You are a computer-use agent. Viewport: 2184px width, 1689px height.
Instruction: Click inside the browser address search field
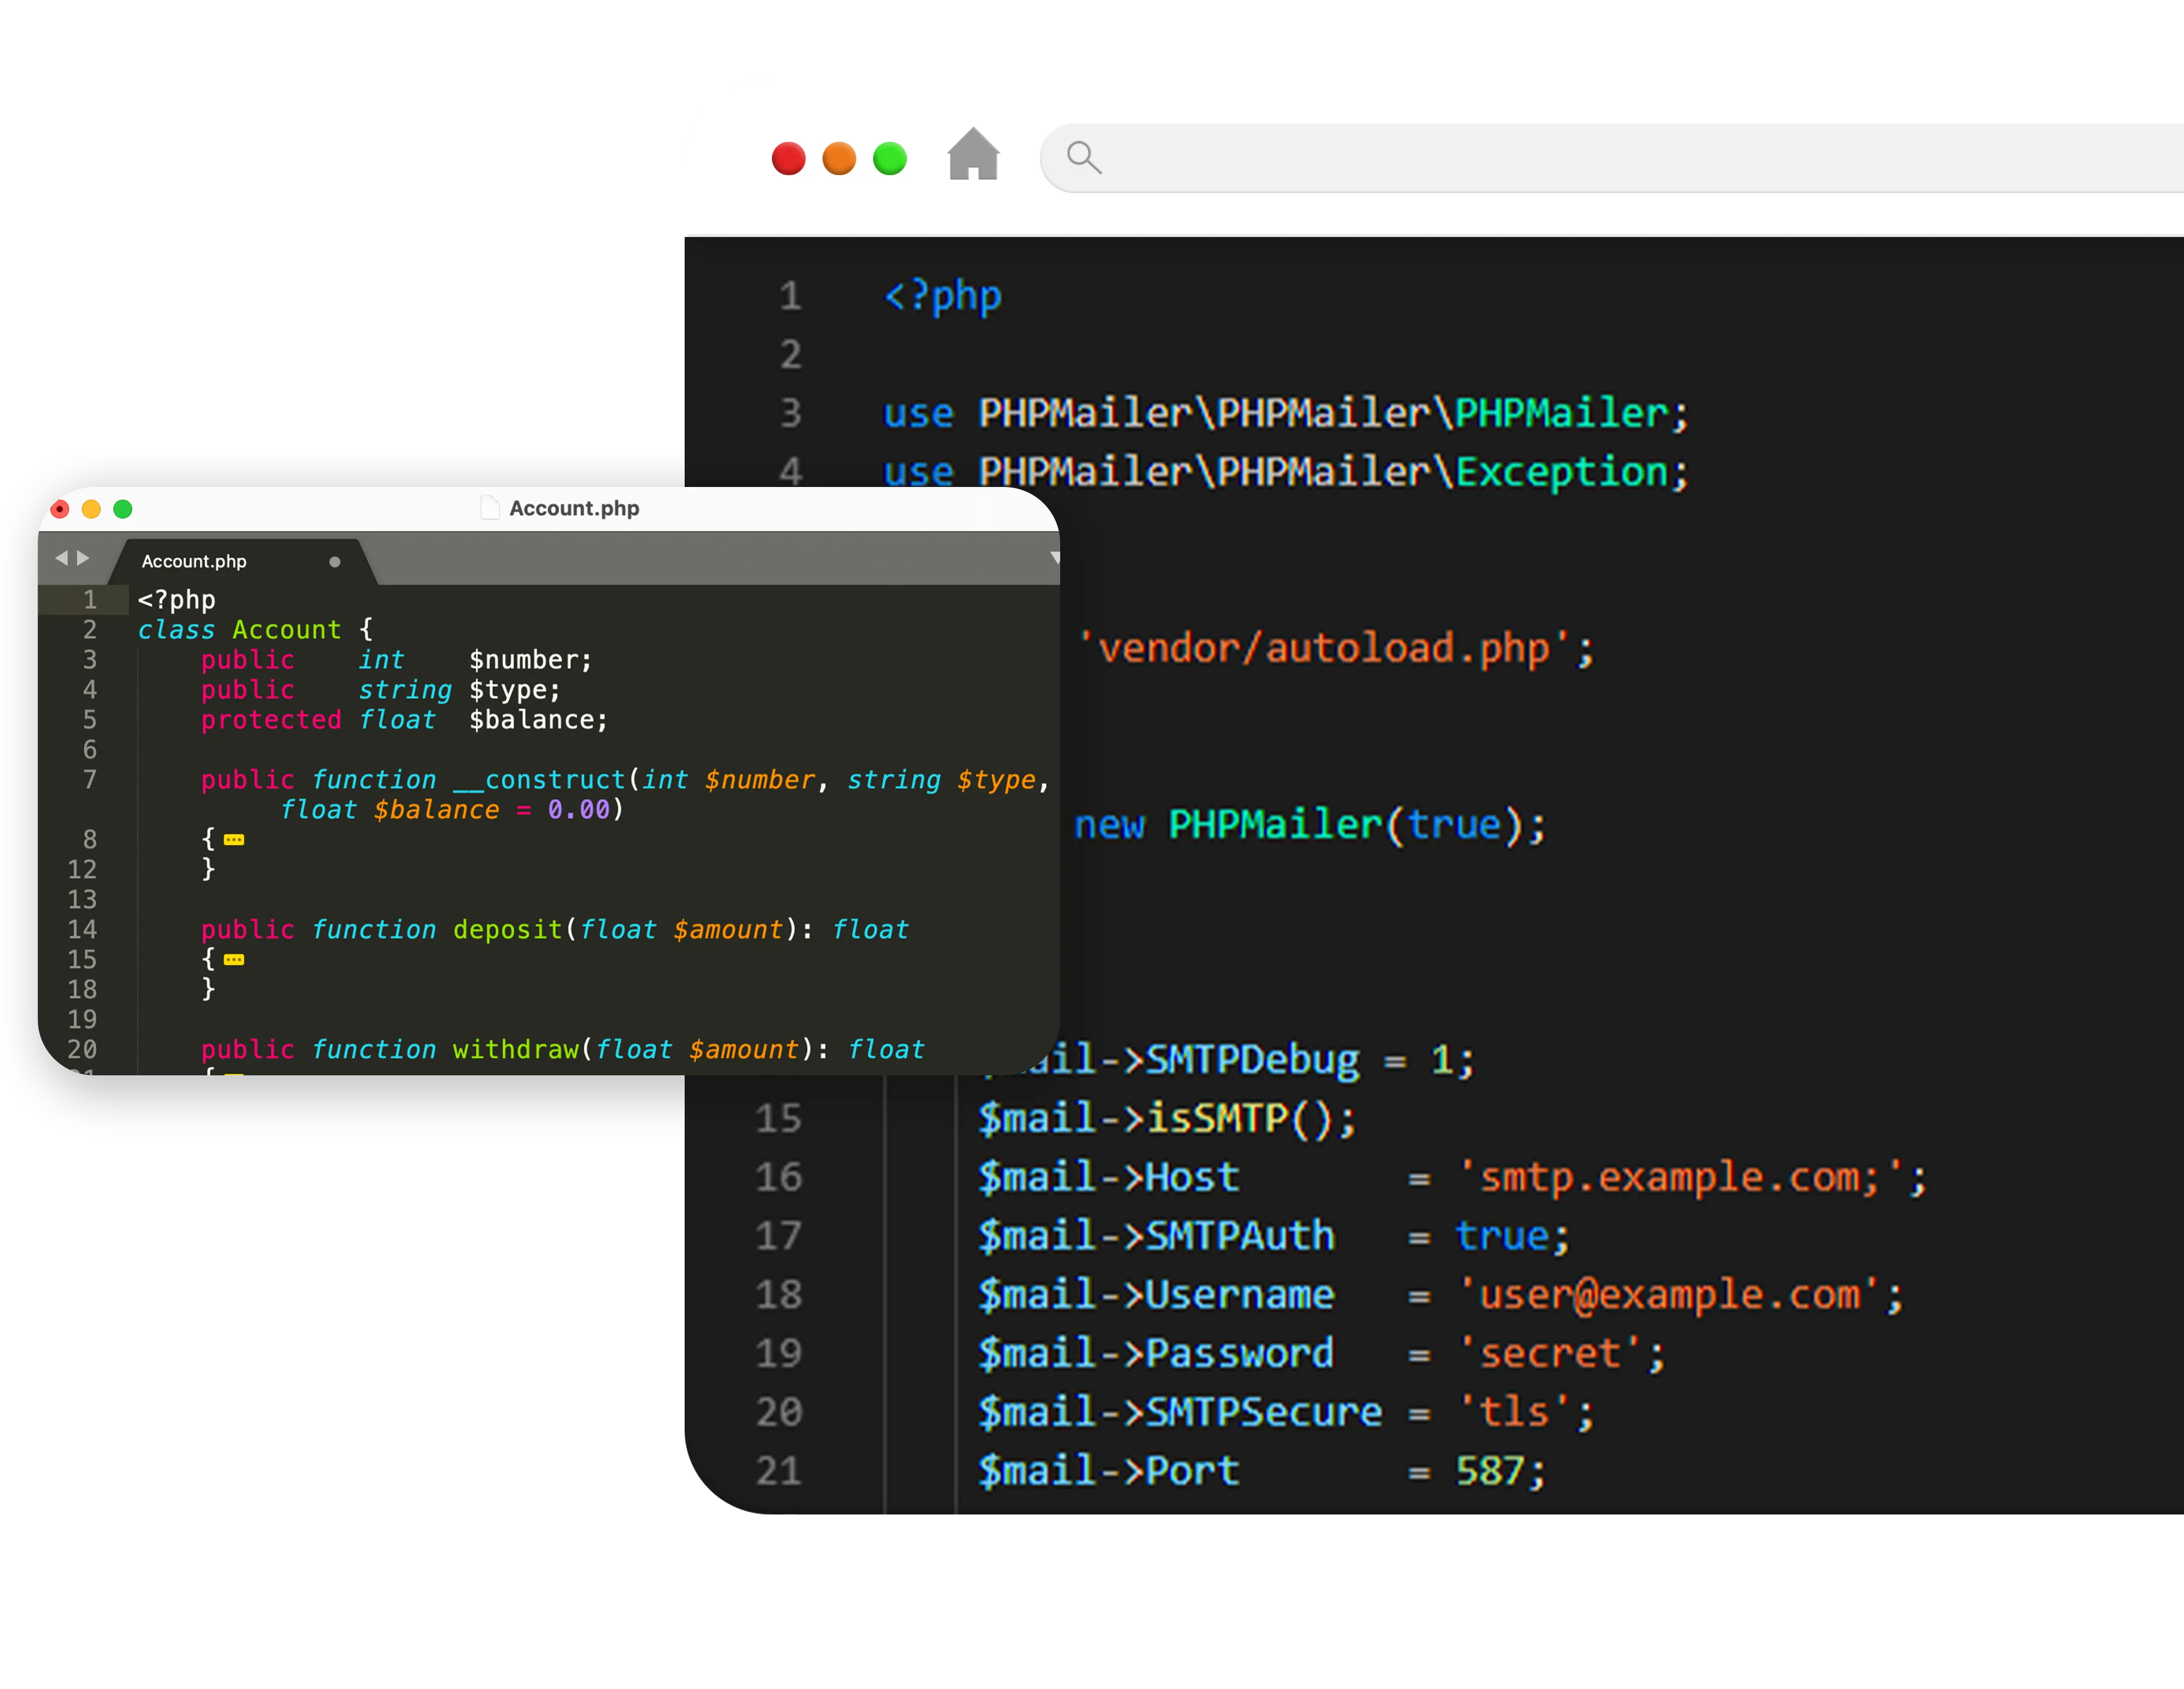pyautogui.click(x=1600, y=158)
